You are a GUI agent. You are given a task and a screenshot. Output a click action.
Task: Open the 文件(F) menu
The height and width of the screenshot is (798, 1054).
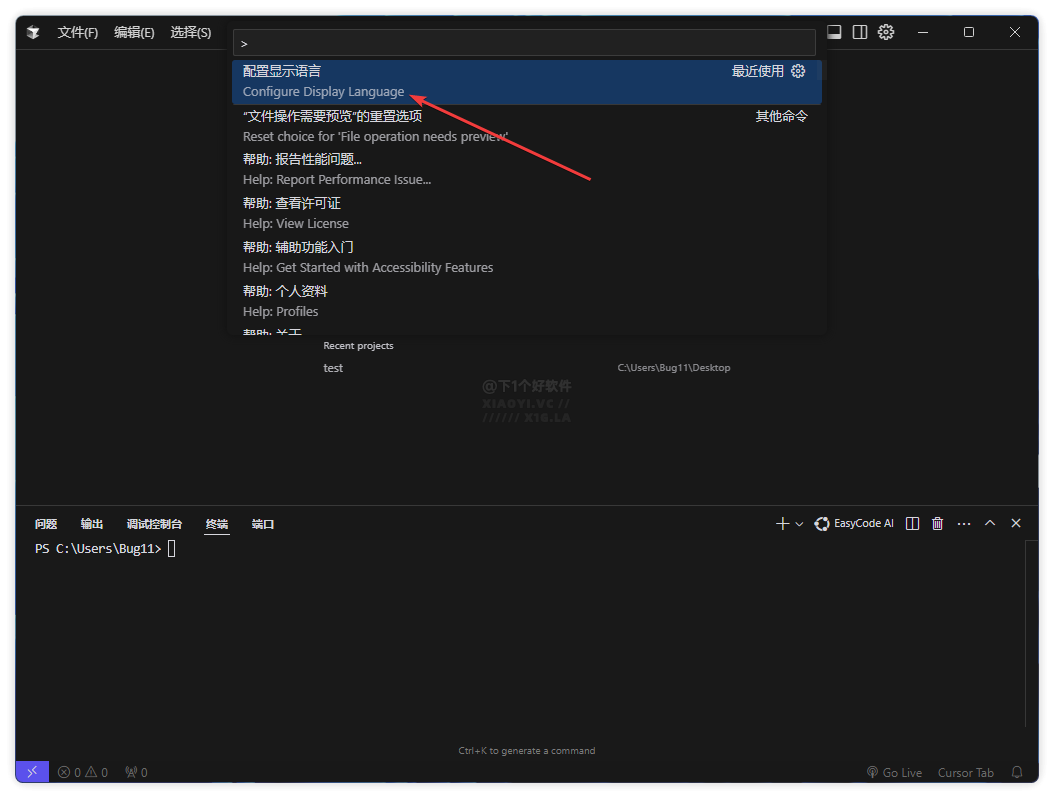click(77, 32)
